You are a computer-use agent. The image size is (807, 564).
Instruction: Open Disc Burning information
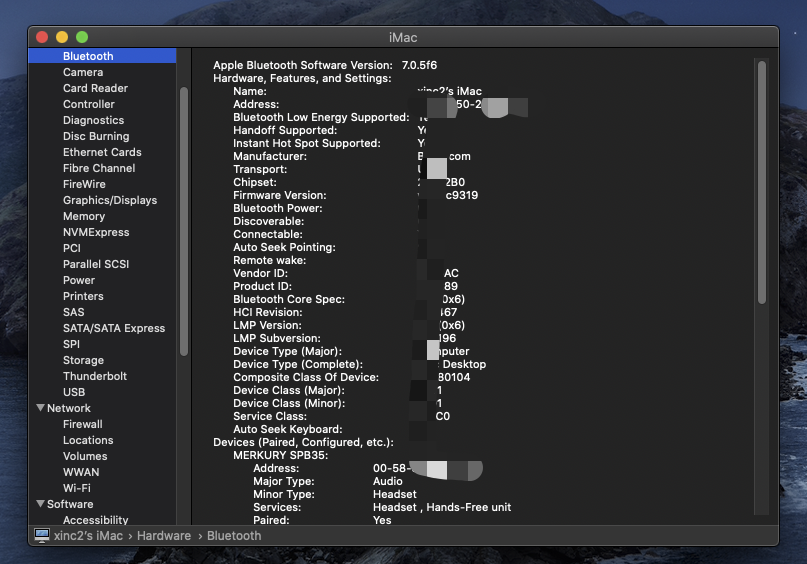pyautogui.click(x=96, y=136)
